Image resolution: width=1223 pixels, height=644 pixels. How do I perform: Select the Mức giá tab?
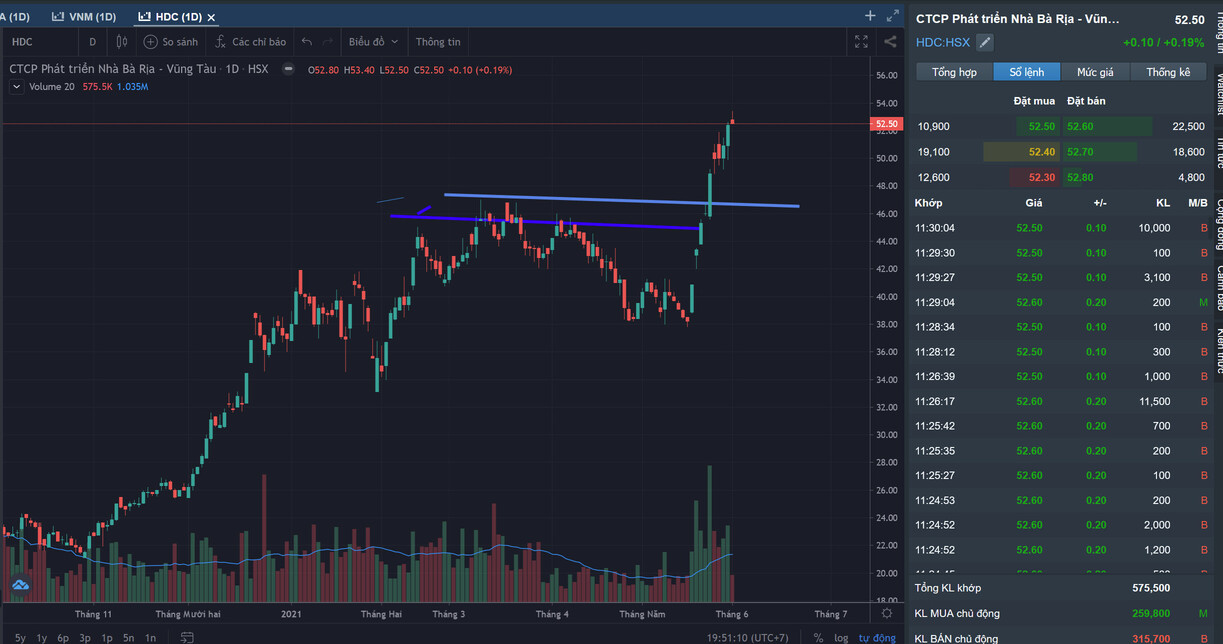(1094, 72)
